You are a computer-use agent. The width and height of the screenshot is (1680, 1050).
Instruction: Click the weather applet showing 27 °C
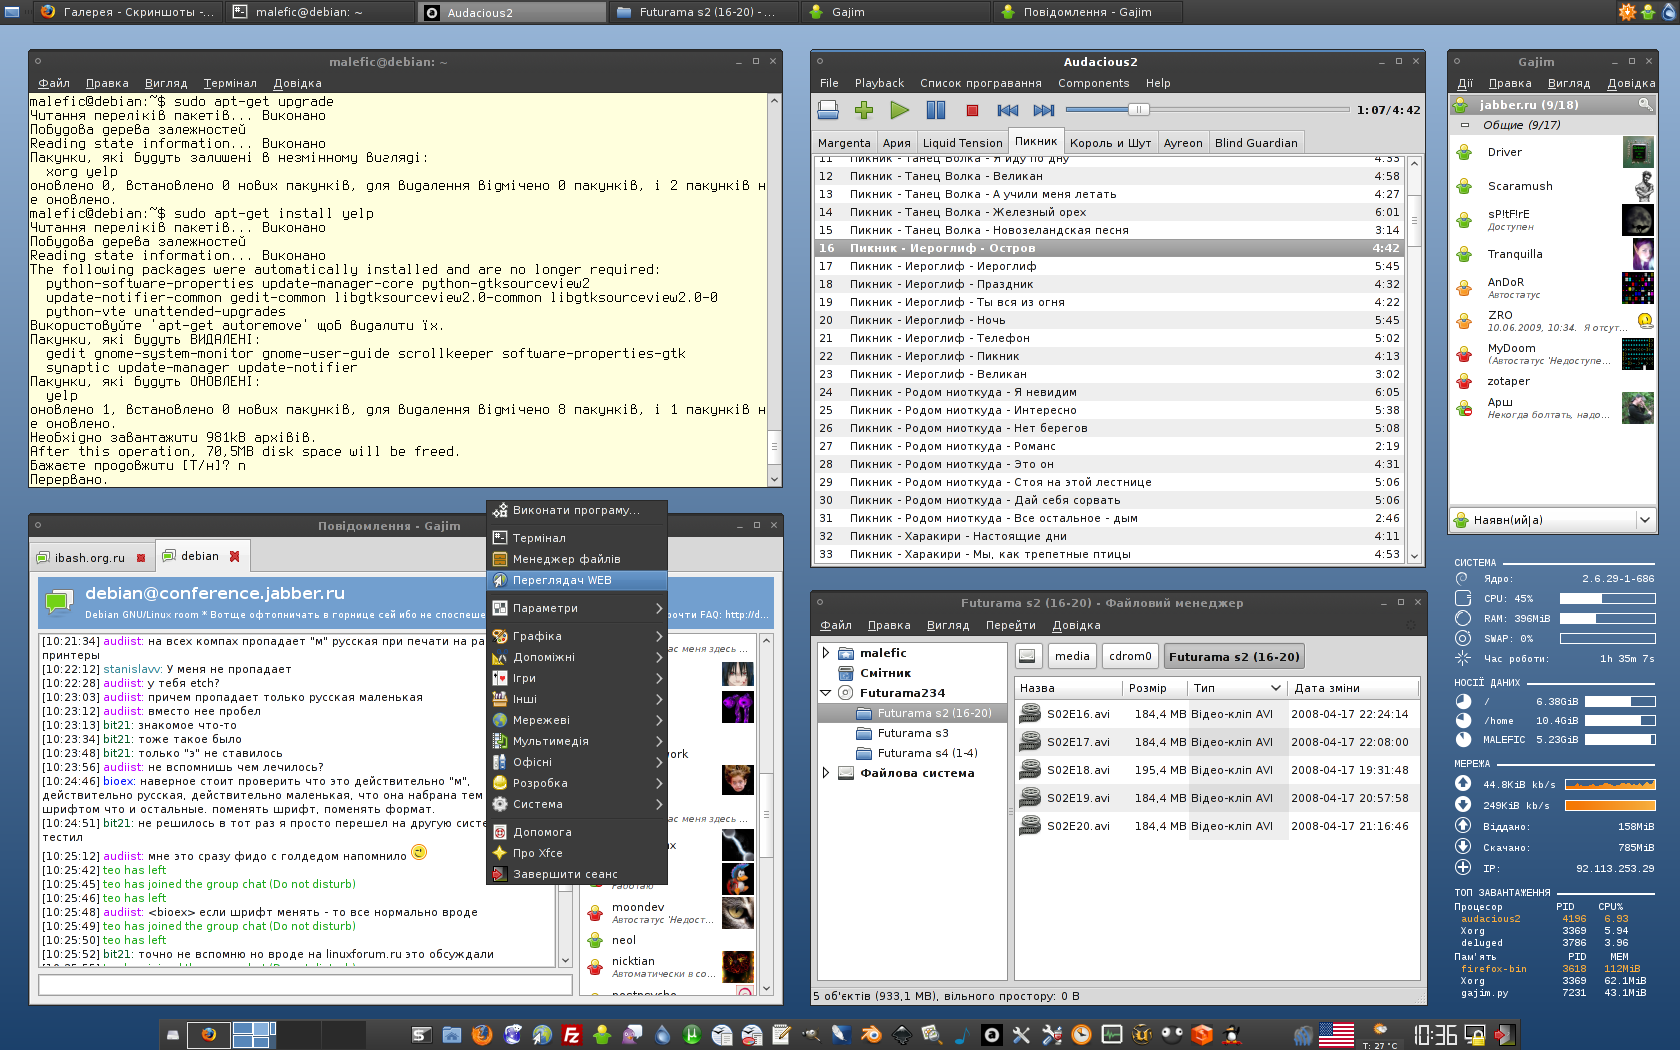[x=1381, y=1035]
